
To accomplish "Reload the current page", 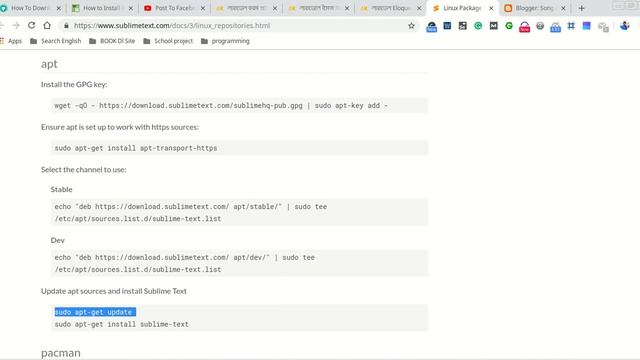I will (x=31, y=25).
